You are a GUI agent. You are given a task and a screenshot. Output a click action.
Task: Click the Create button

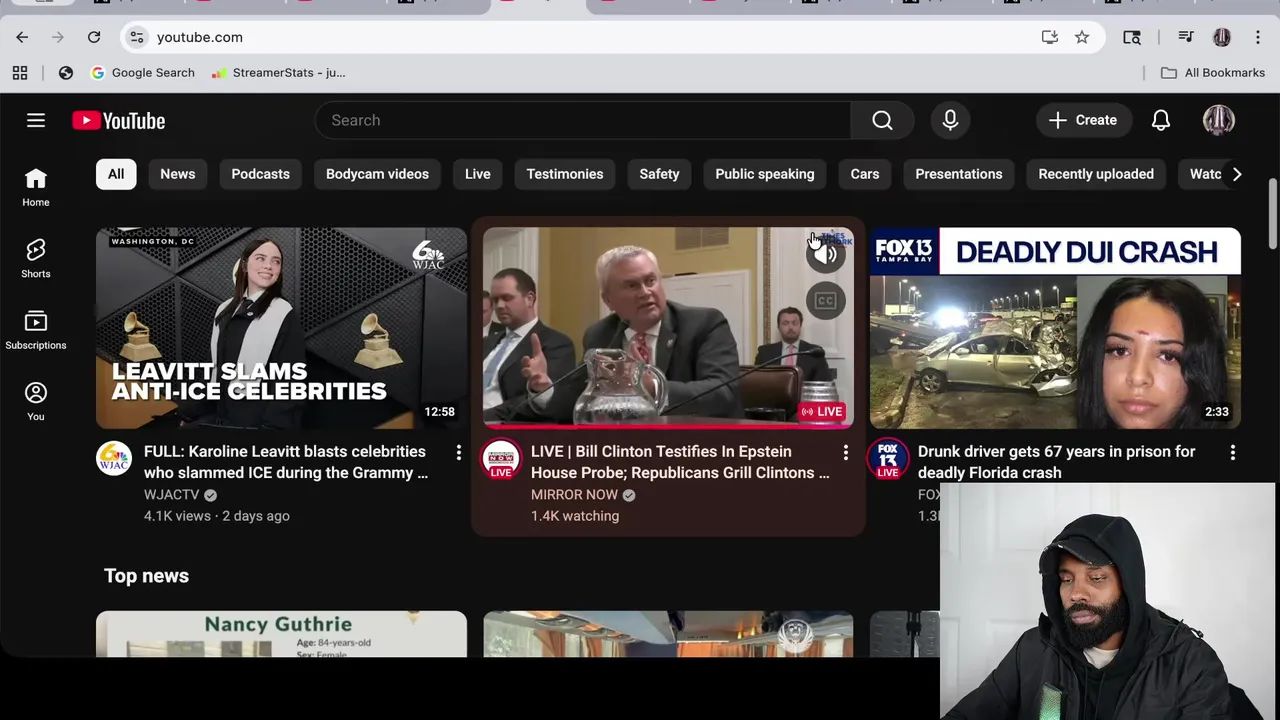[x=1083, y=120]
